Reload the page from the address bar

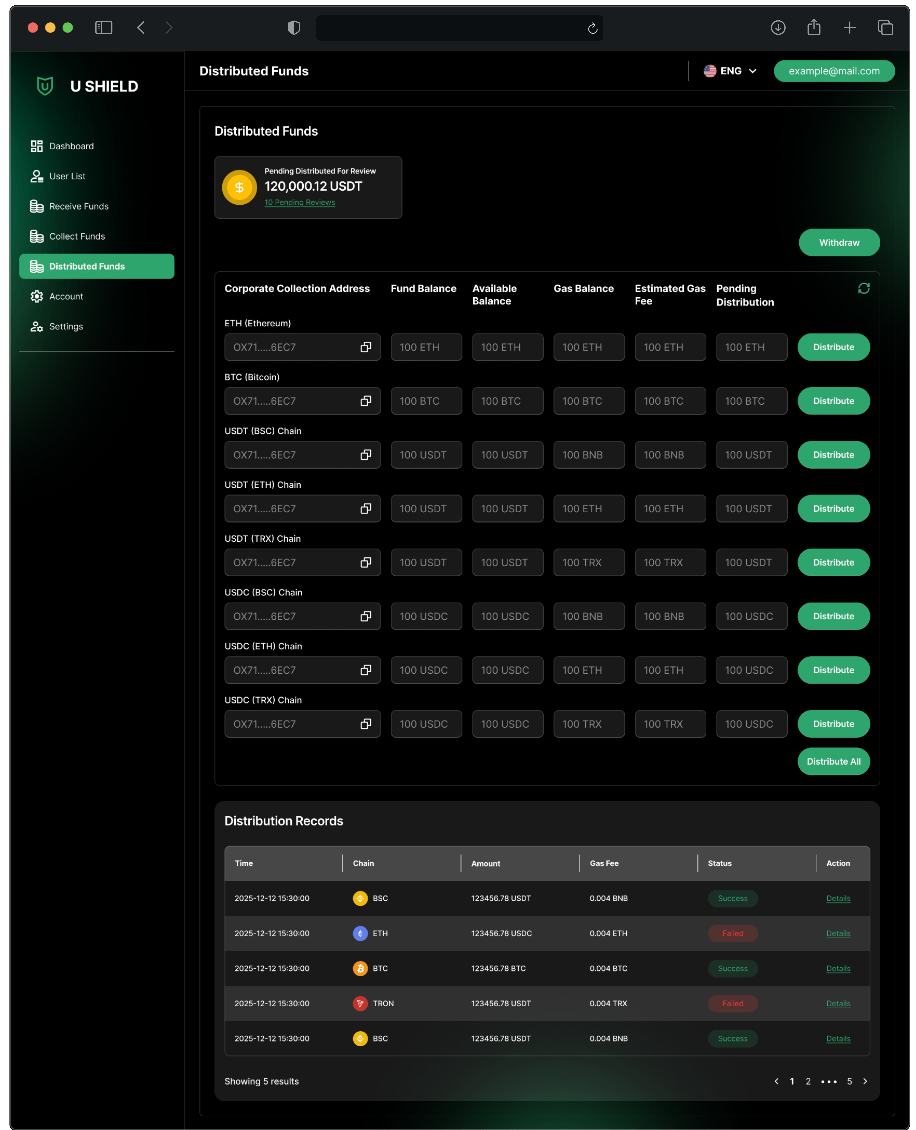pos(593,29)
